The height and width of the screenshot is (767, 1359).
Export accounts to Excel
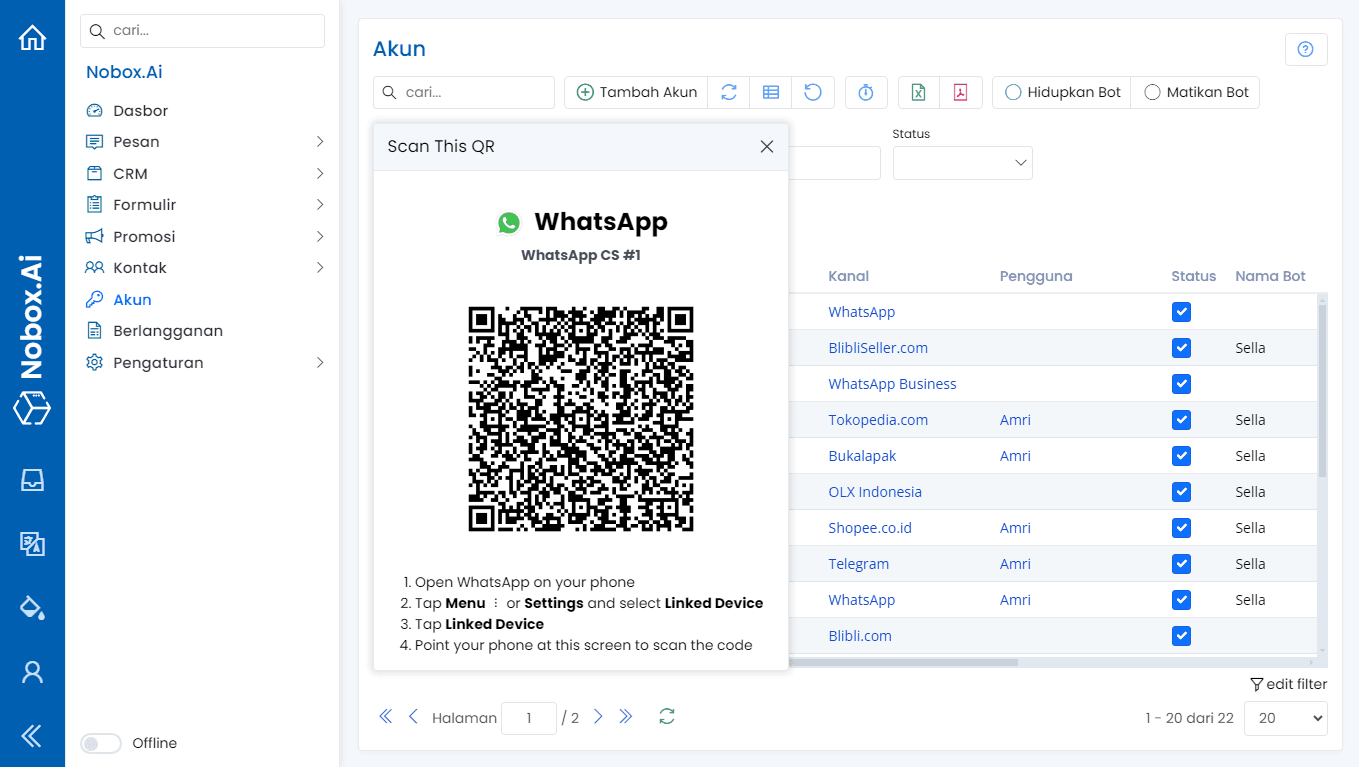pyautogui.click(x=918, y=92)
